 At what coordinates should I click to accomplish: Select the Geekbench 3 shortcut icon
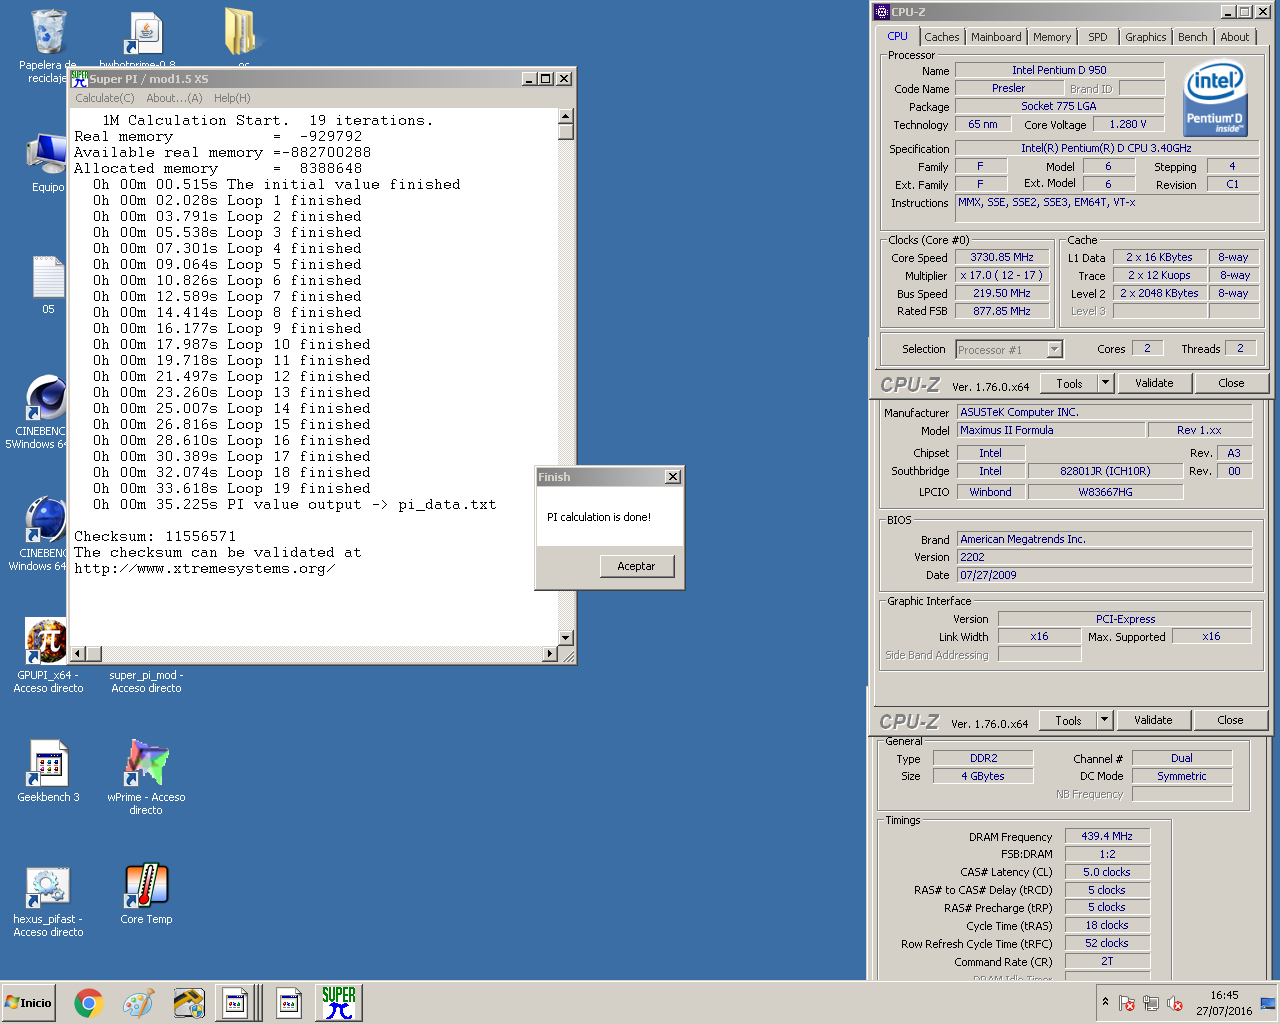tap(47, 763)
